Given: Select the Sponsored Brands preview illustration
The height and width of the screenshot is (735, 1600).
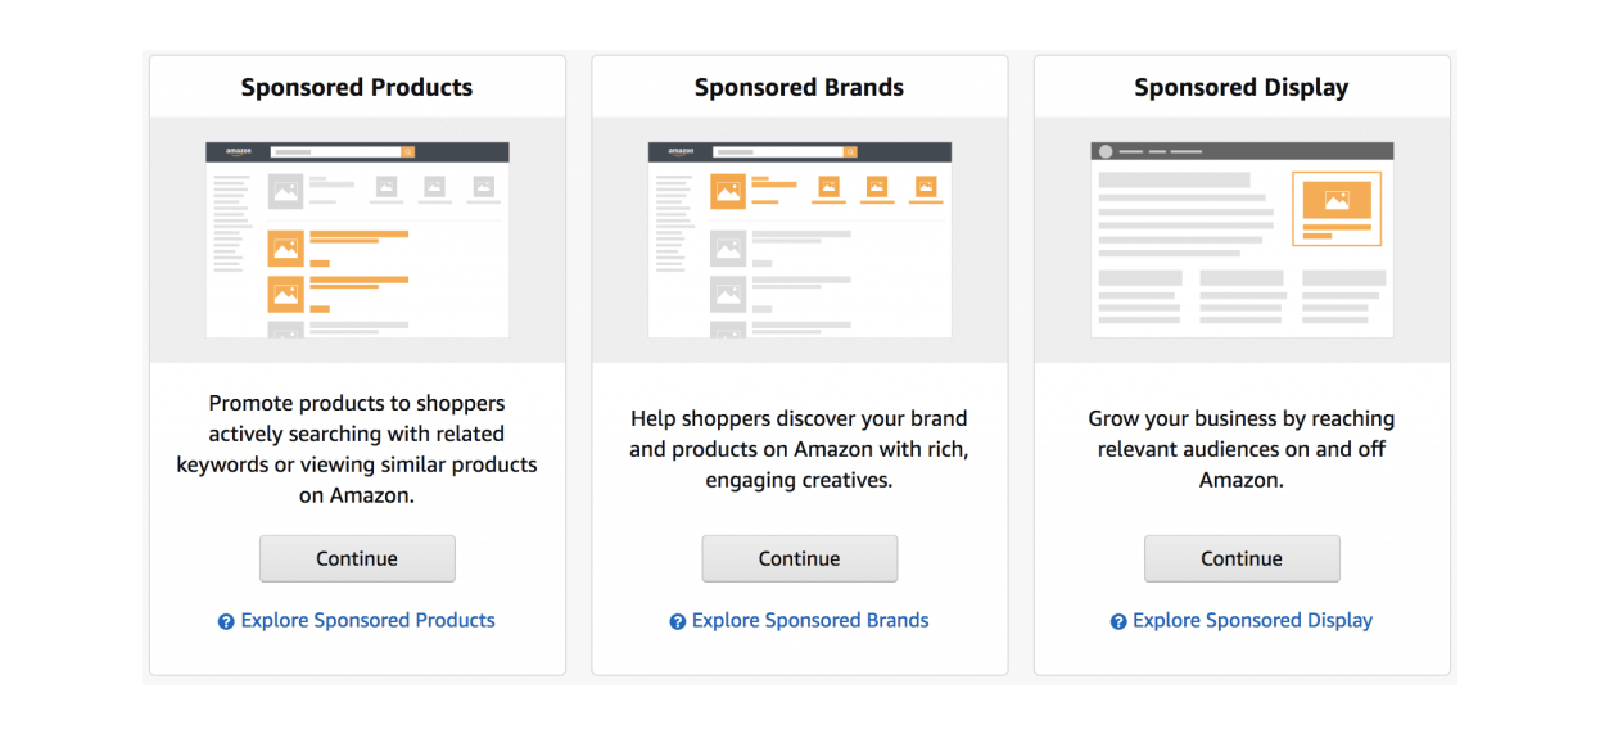Looking at the screenshot, I should pyautogui.click(x=799, y=240).
